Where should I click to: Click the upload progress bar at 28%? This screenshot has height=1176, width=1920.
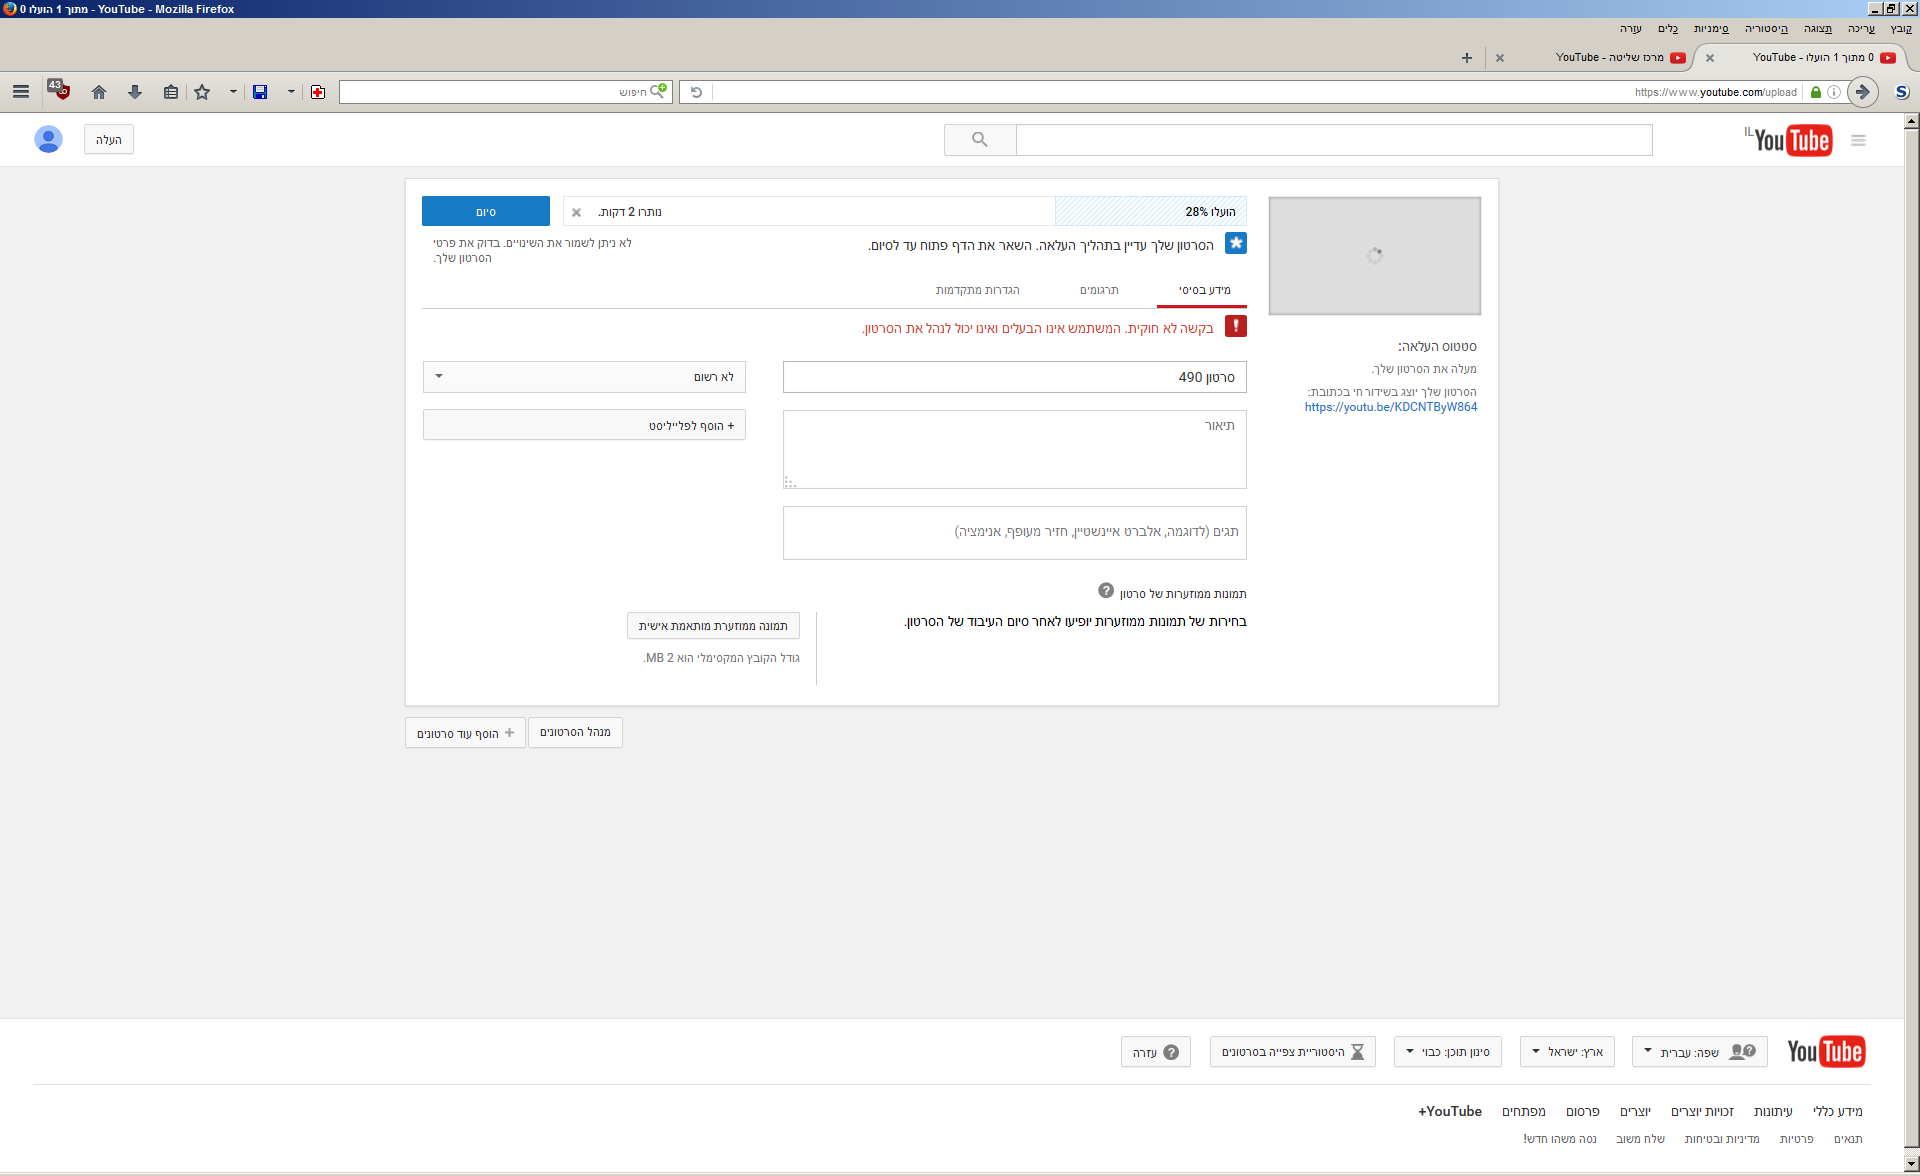tap(1150, 212)
